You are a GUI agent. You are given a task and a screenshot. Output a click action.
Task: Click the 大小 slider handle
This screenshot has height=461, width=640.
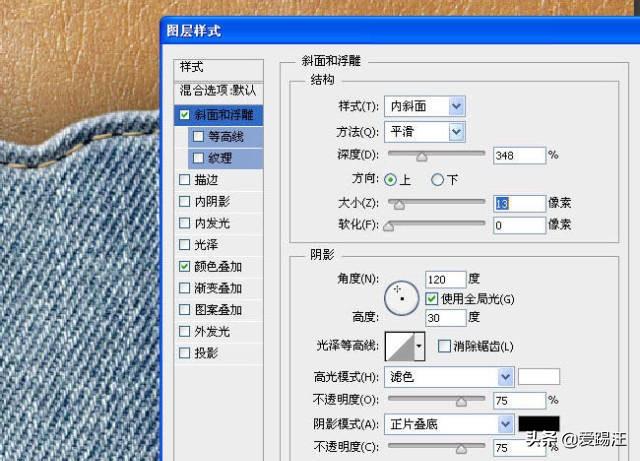399,204
